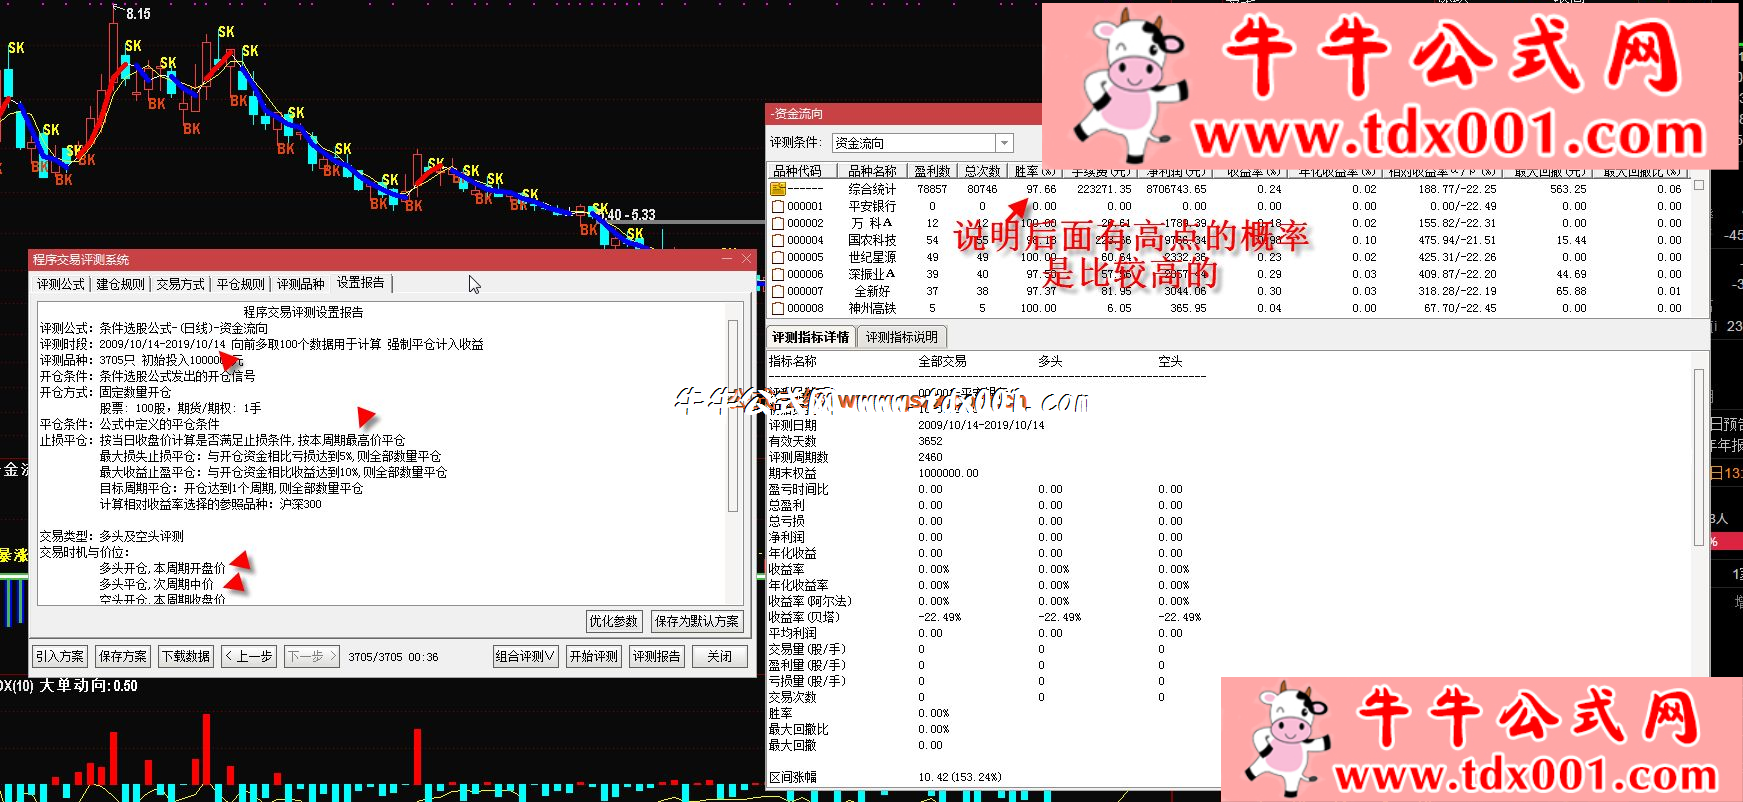Click the 综合统计 folder icon in results list
This screenshot has height=802, width=1743.
click(x=778, y=189)
